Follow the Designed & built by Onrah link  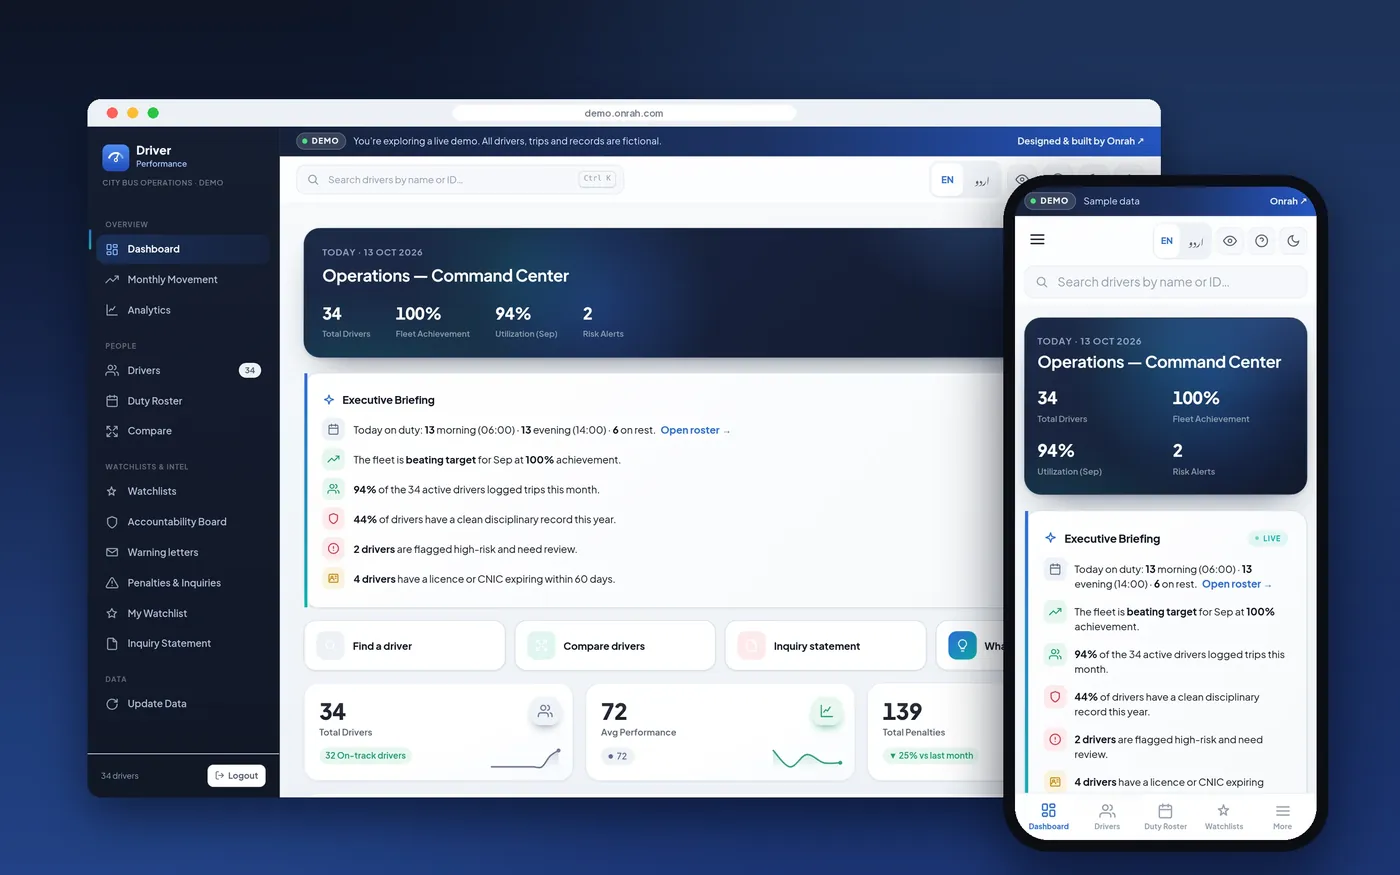(1080, 141)
